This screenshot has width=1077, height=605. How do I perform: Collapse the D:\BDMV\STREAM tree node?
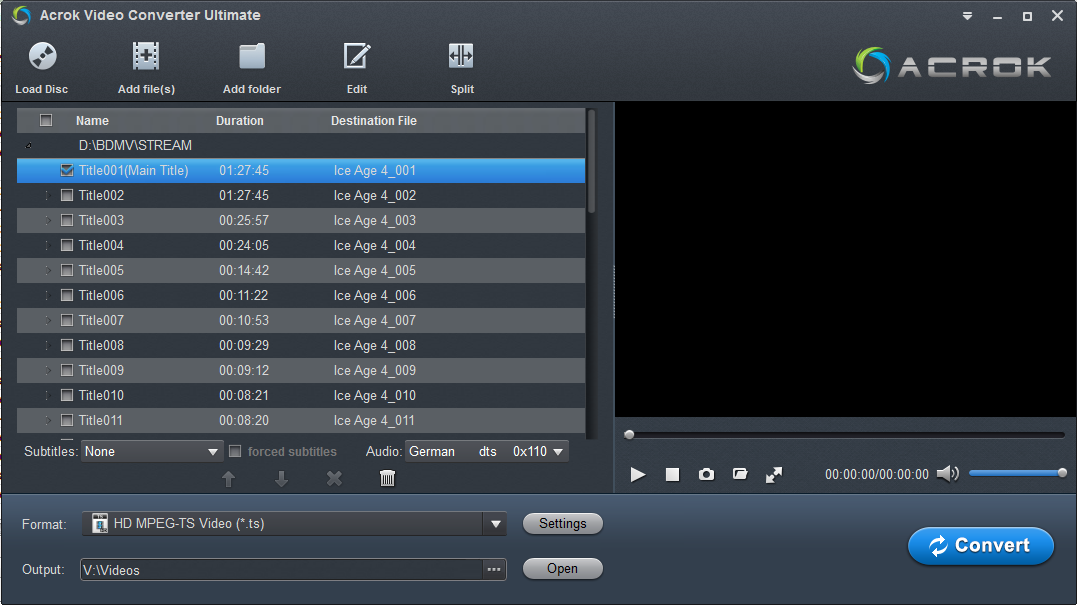[x=28, y=146]
